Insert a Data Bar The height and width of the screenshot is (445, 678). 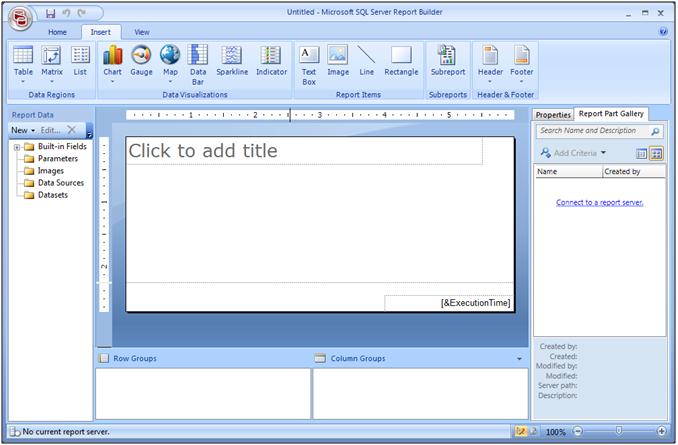point(198,65)
